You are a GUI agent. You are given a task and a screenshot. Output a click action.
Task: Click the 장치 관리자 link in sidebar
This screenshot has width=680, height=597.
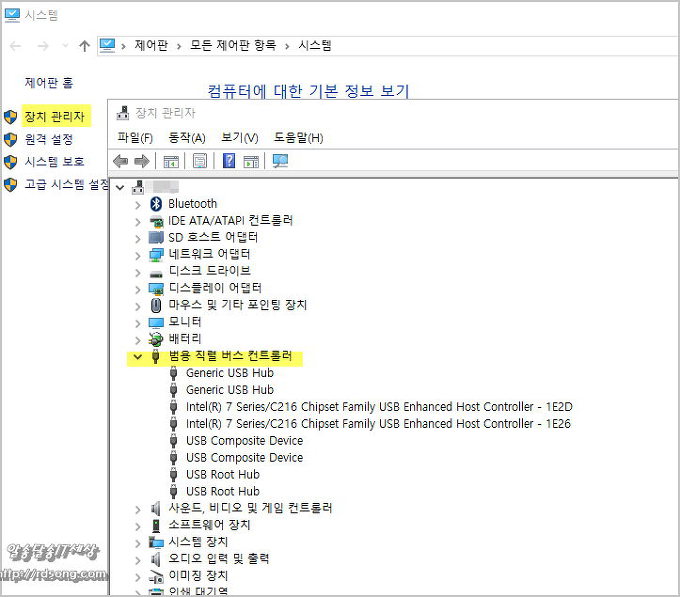click(x=54, y=117)
